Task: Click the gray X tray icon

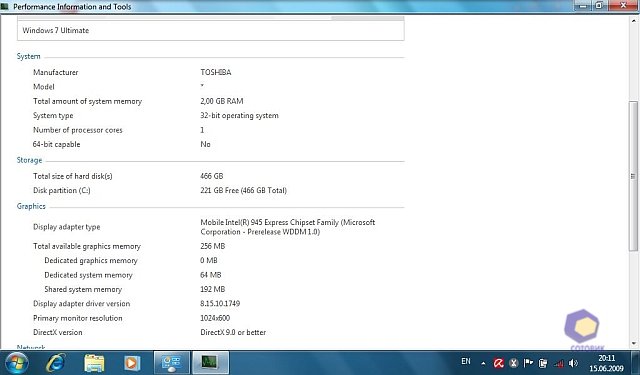Action: pyautogui.click(x=514, y=363)
